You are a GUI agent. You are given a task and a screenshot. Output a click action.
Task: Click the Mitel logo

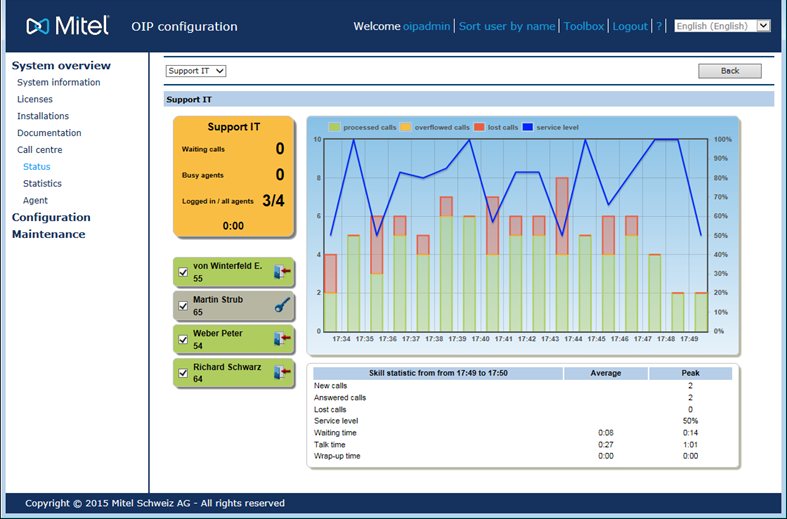pos(67,26)
